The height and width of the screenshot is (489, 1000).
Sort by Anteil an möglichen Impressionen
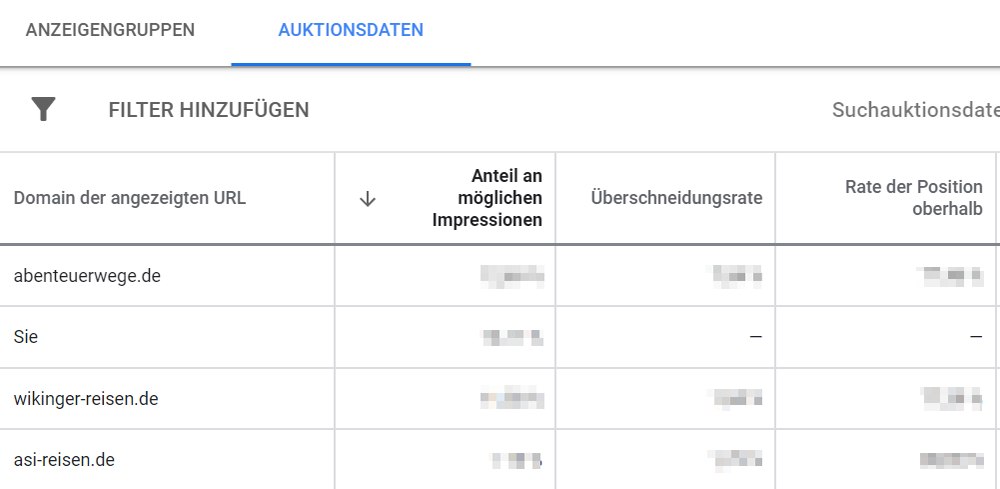487,198
